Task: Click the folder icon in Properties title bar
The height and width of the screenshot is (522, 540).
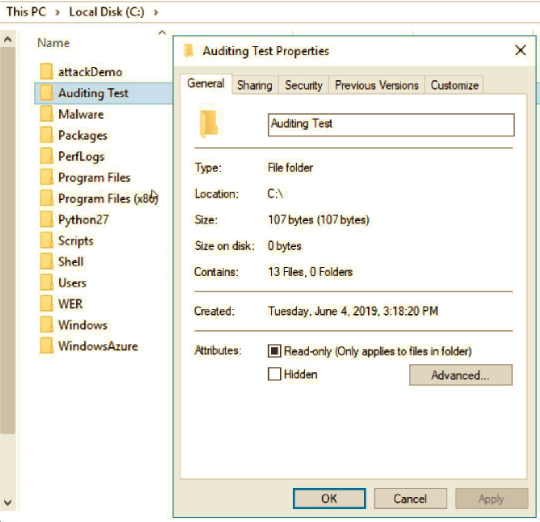Action: [x=189, y=51]
